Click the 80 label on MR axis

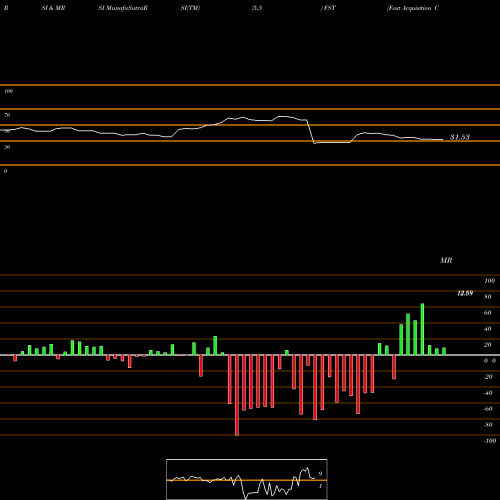(488, 297)
